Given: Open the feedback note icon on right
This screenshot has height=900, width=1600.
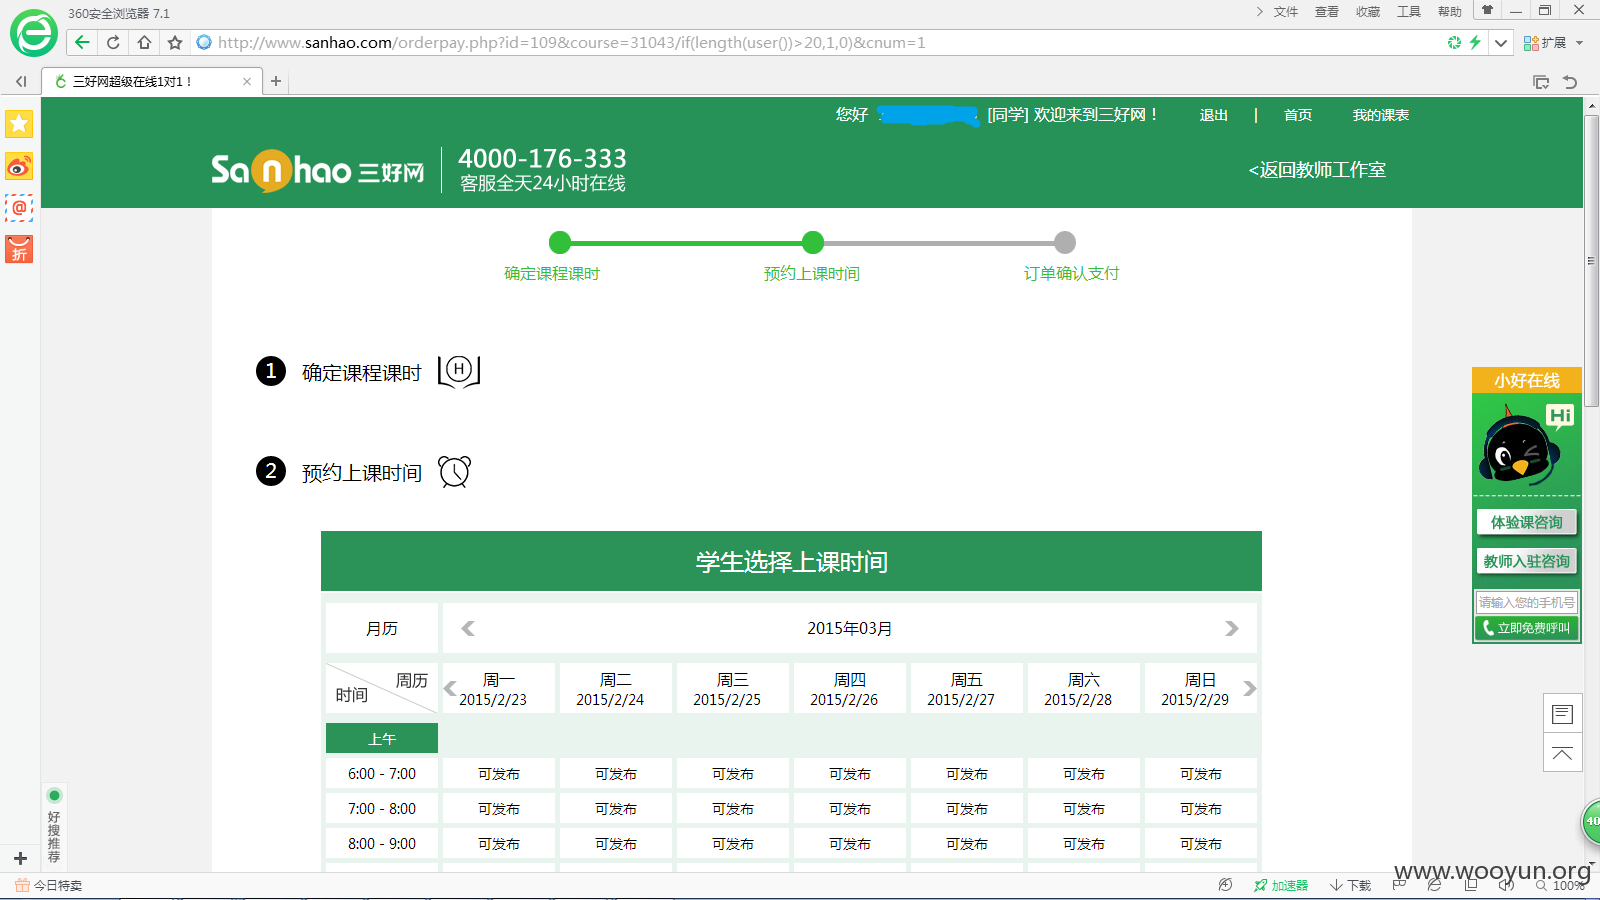Looking at the screenshot, I should tap(1562, 714).
